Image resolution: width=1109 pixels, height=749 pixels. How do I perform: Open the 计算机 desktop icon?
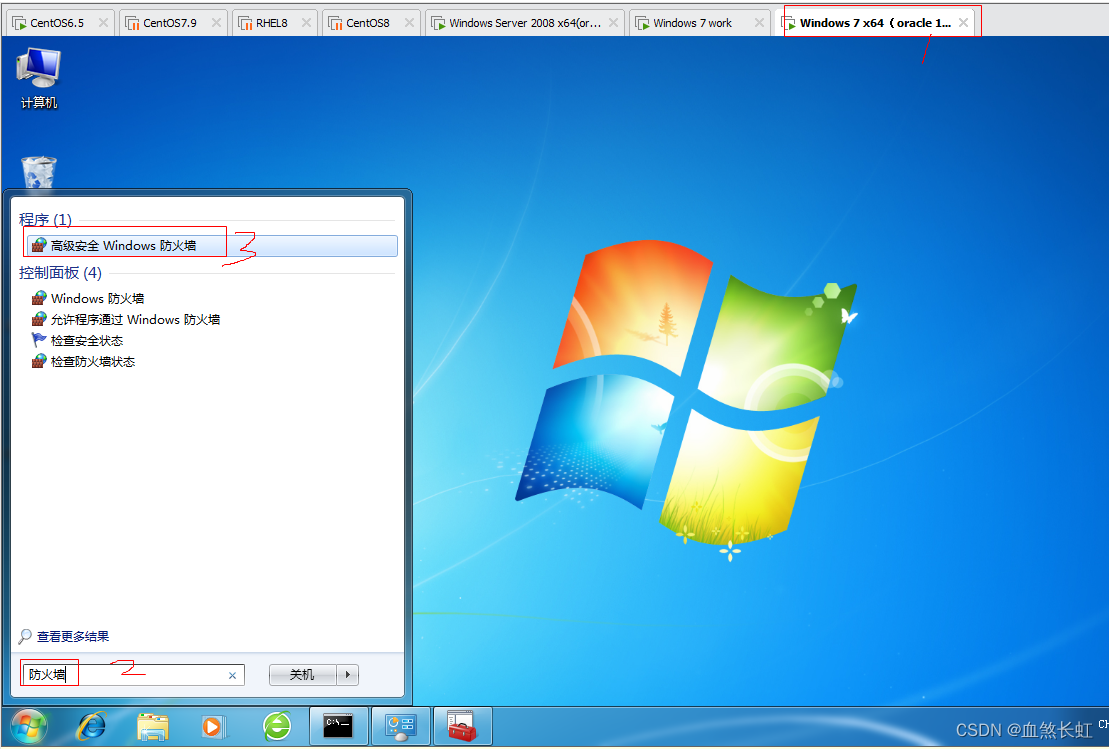tap(39, 78)
